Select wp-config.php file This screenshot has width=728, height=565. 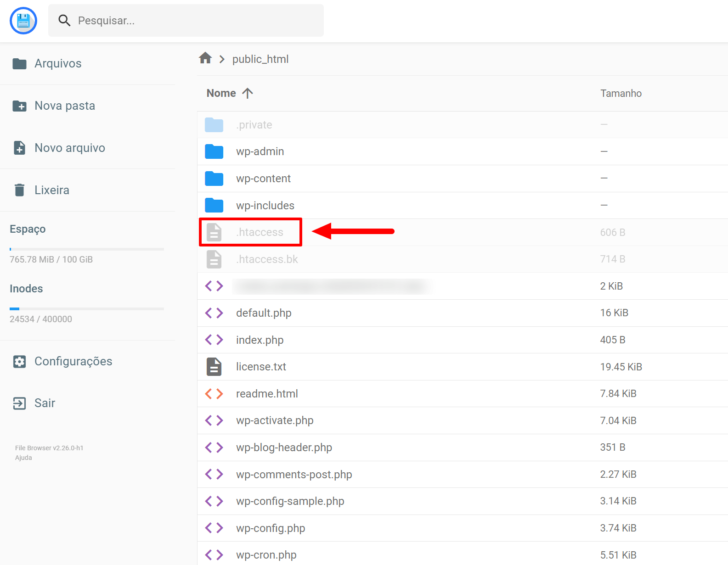[x=462, y=528]
